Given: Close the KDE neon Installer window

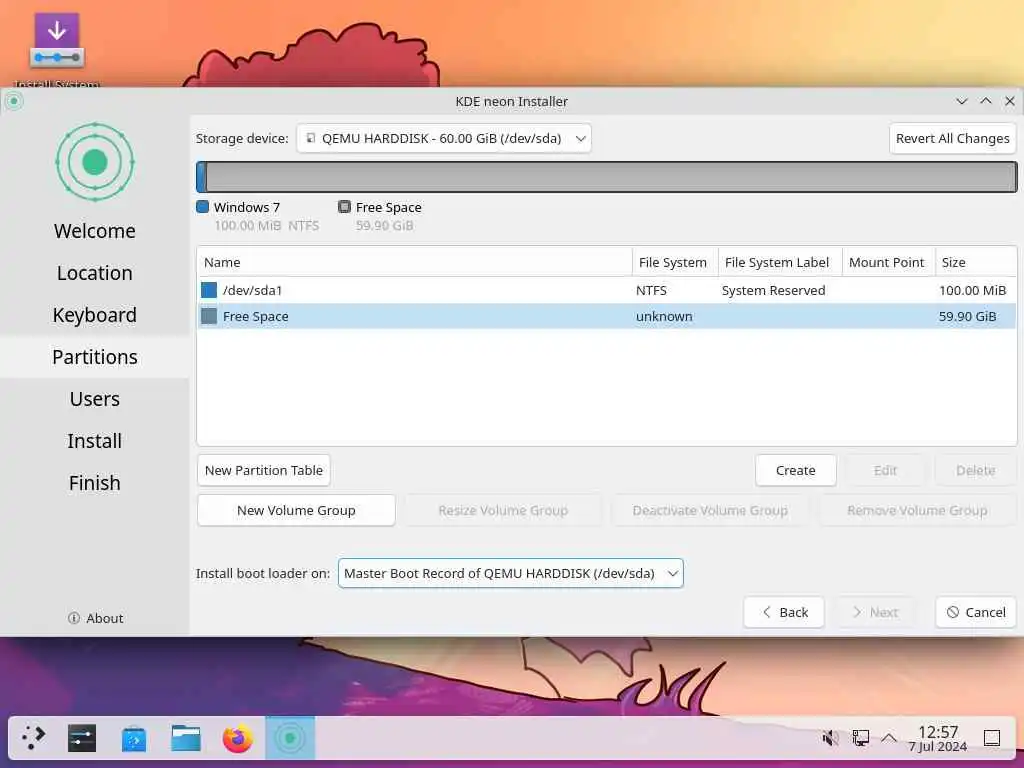Looking at the screenshot, I should [1010, 101].
